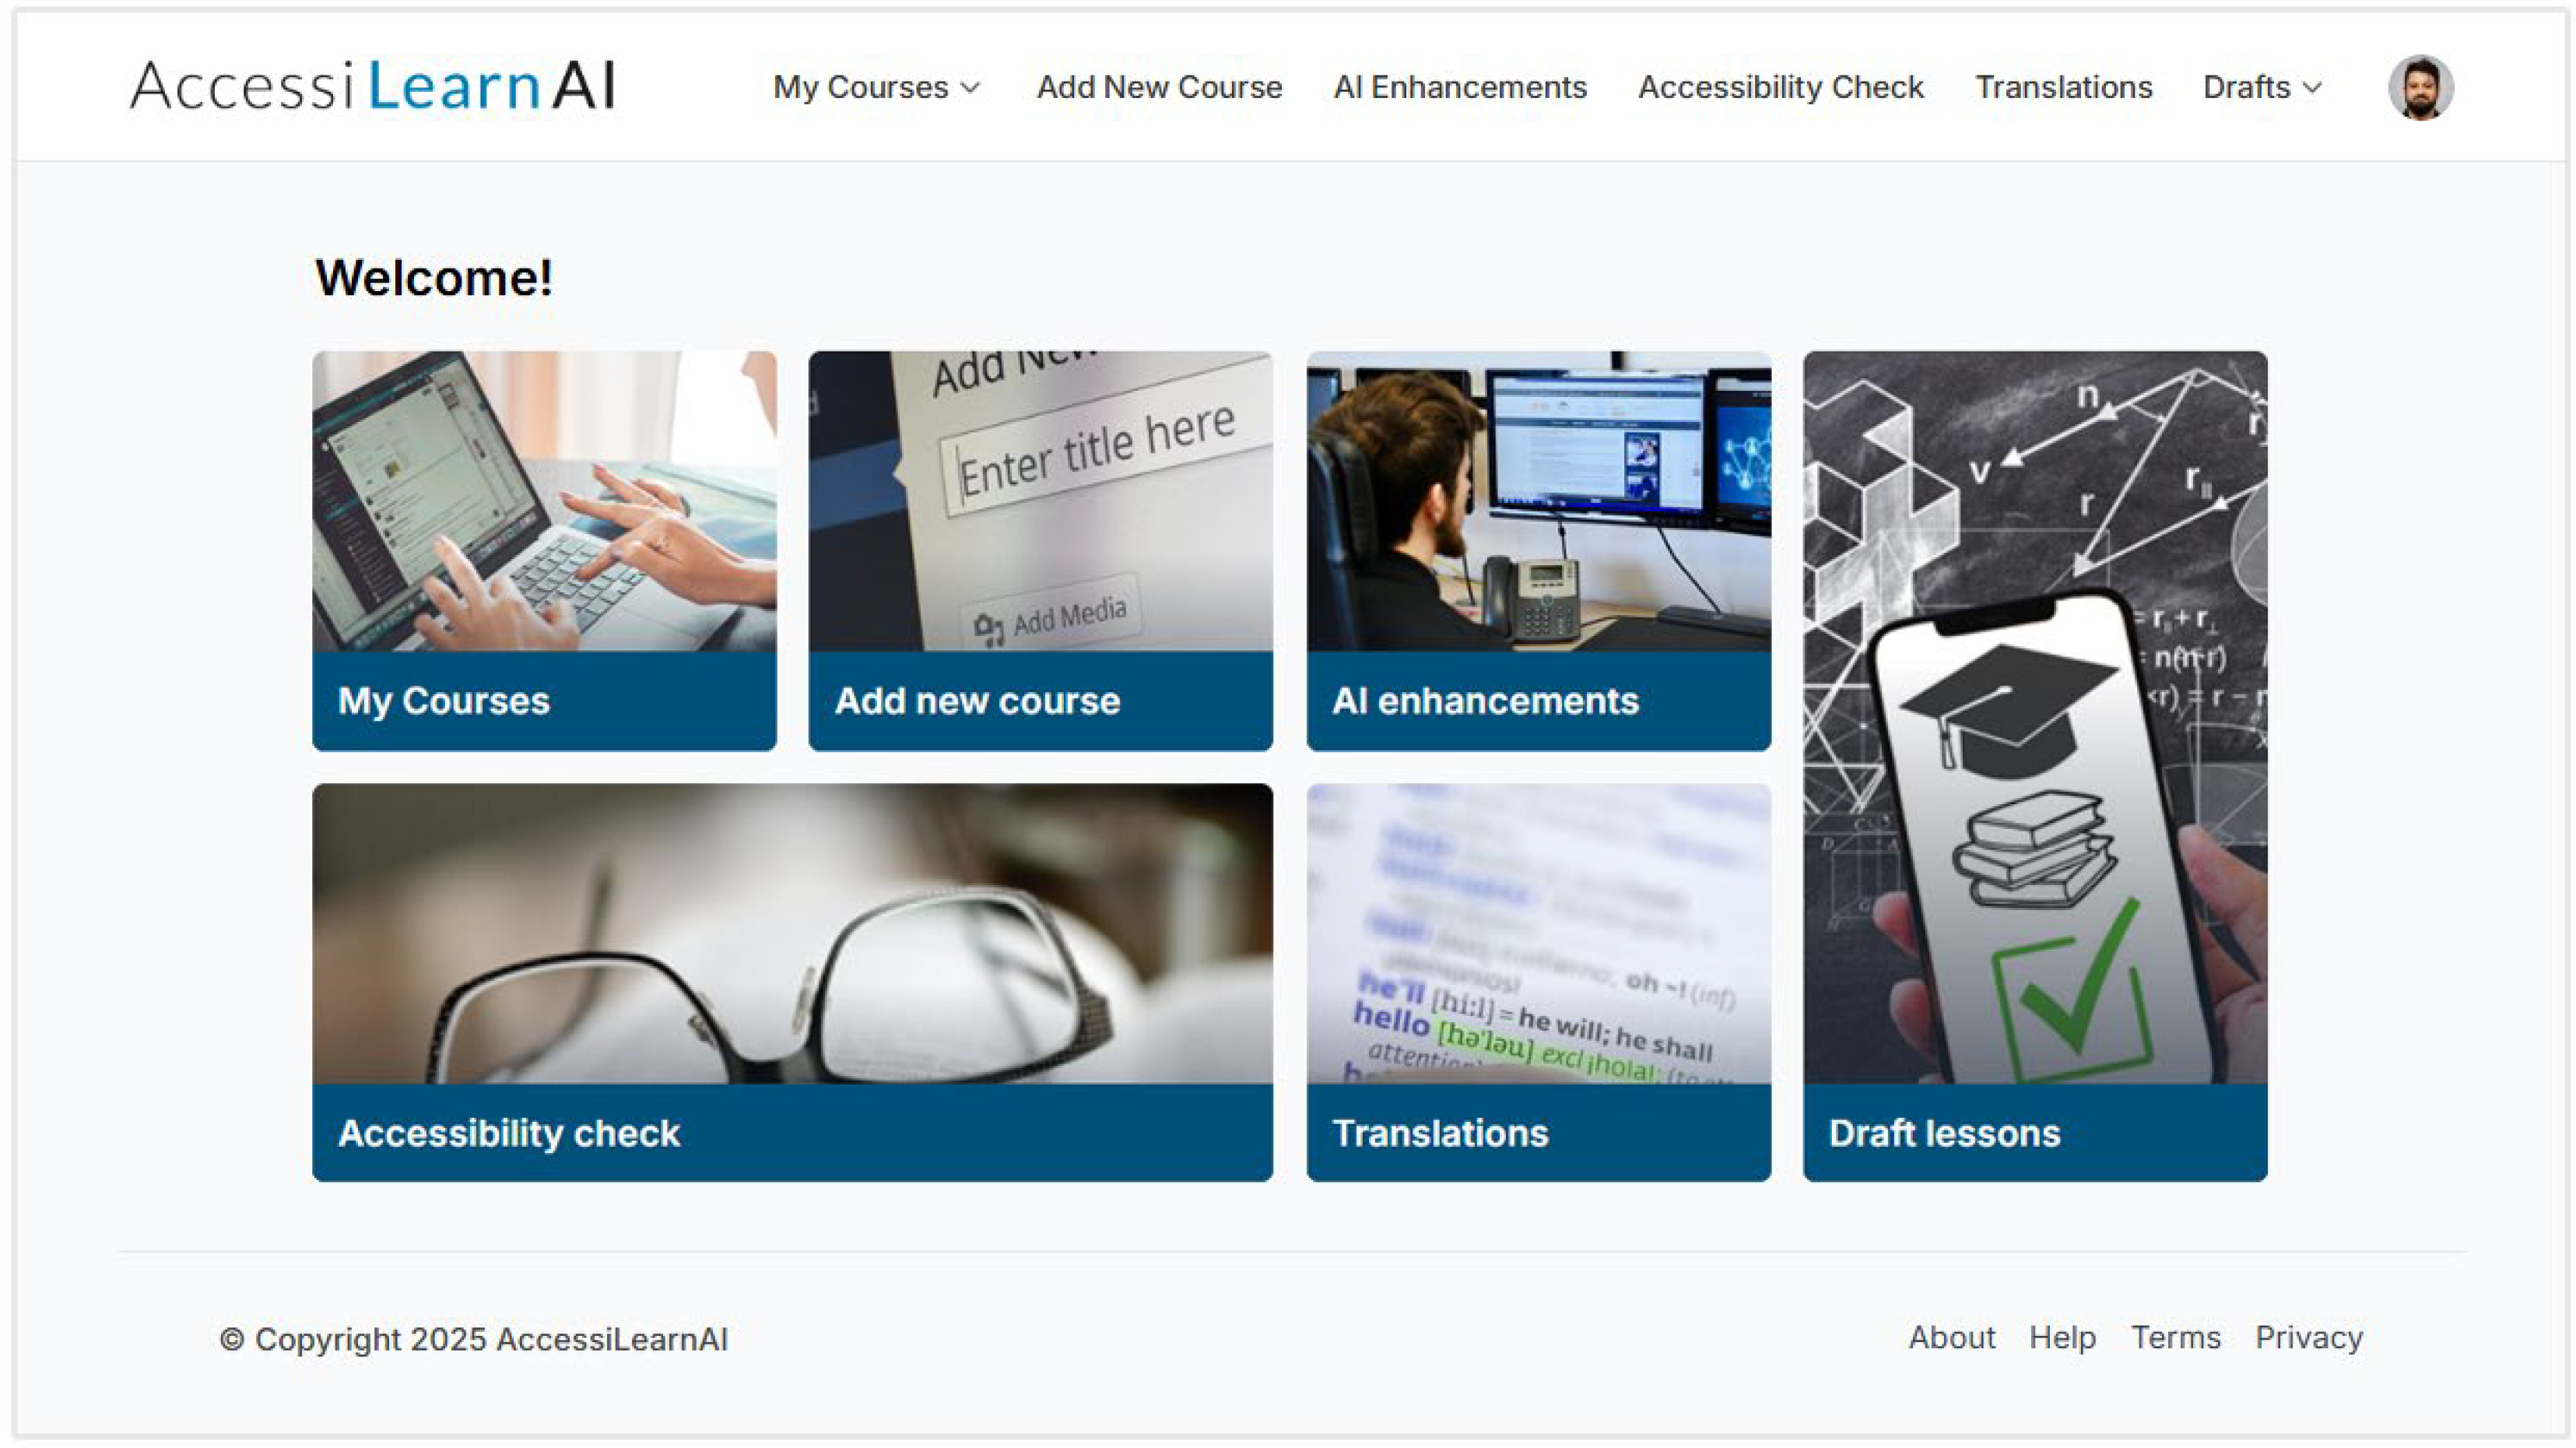This screenshot has height=1448, width=2576.
Task: Select Translations in the top navigation
Action: pyautogui.click(x=2063, y=87)
